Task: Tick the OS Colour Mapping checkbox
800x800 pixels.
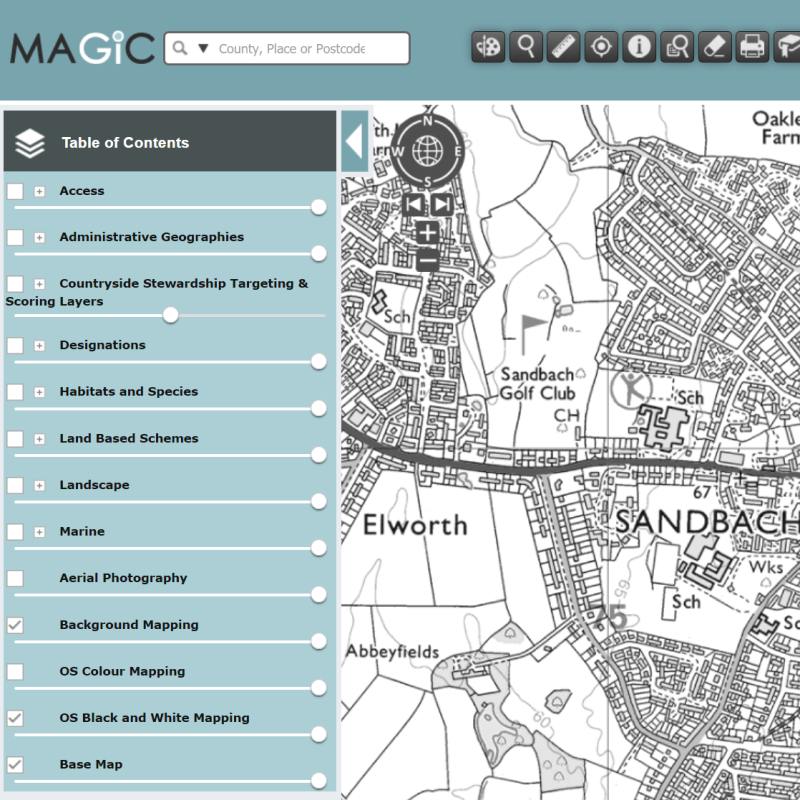Action: click(16, 671)
